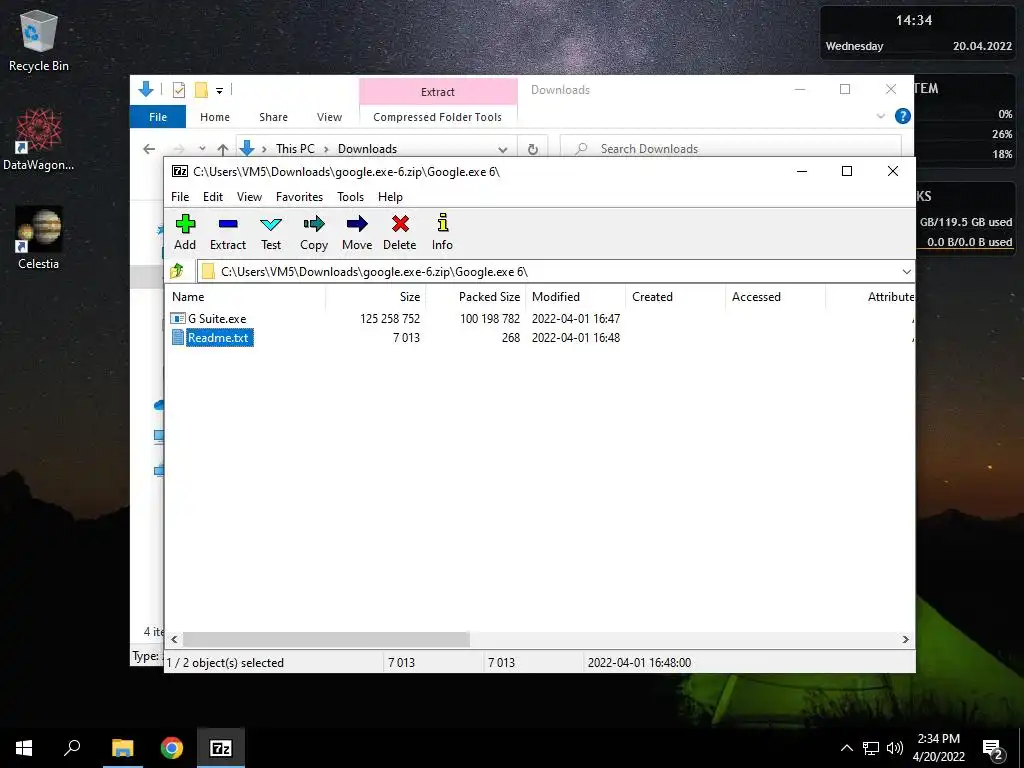Click G Suite.exe size 125 258 752
Image resolution: width=1024 pixels, height=768 pixels.
(390, 319)
